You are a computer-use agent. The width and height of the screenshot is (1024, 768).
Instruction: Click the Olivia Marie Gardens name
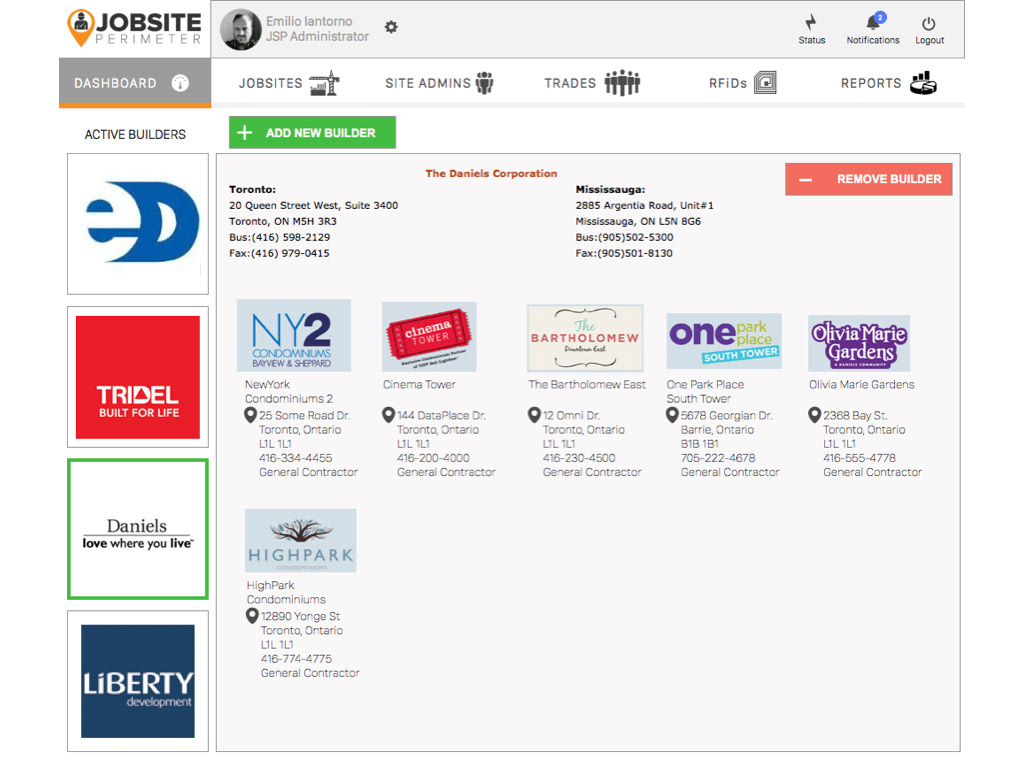click(x=862, y=385)
